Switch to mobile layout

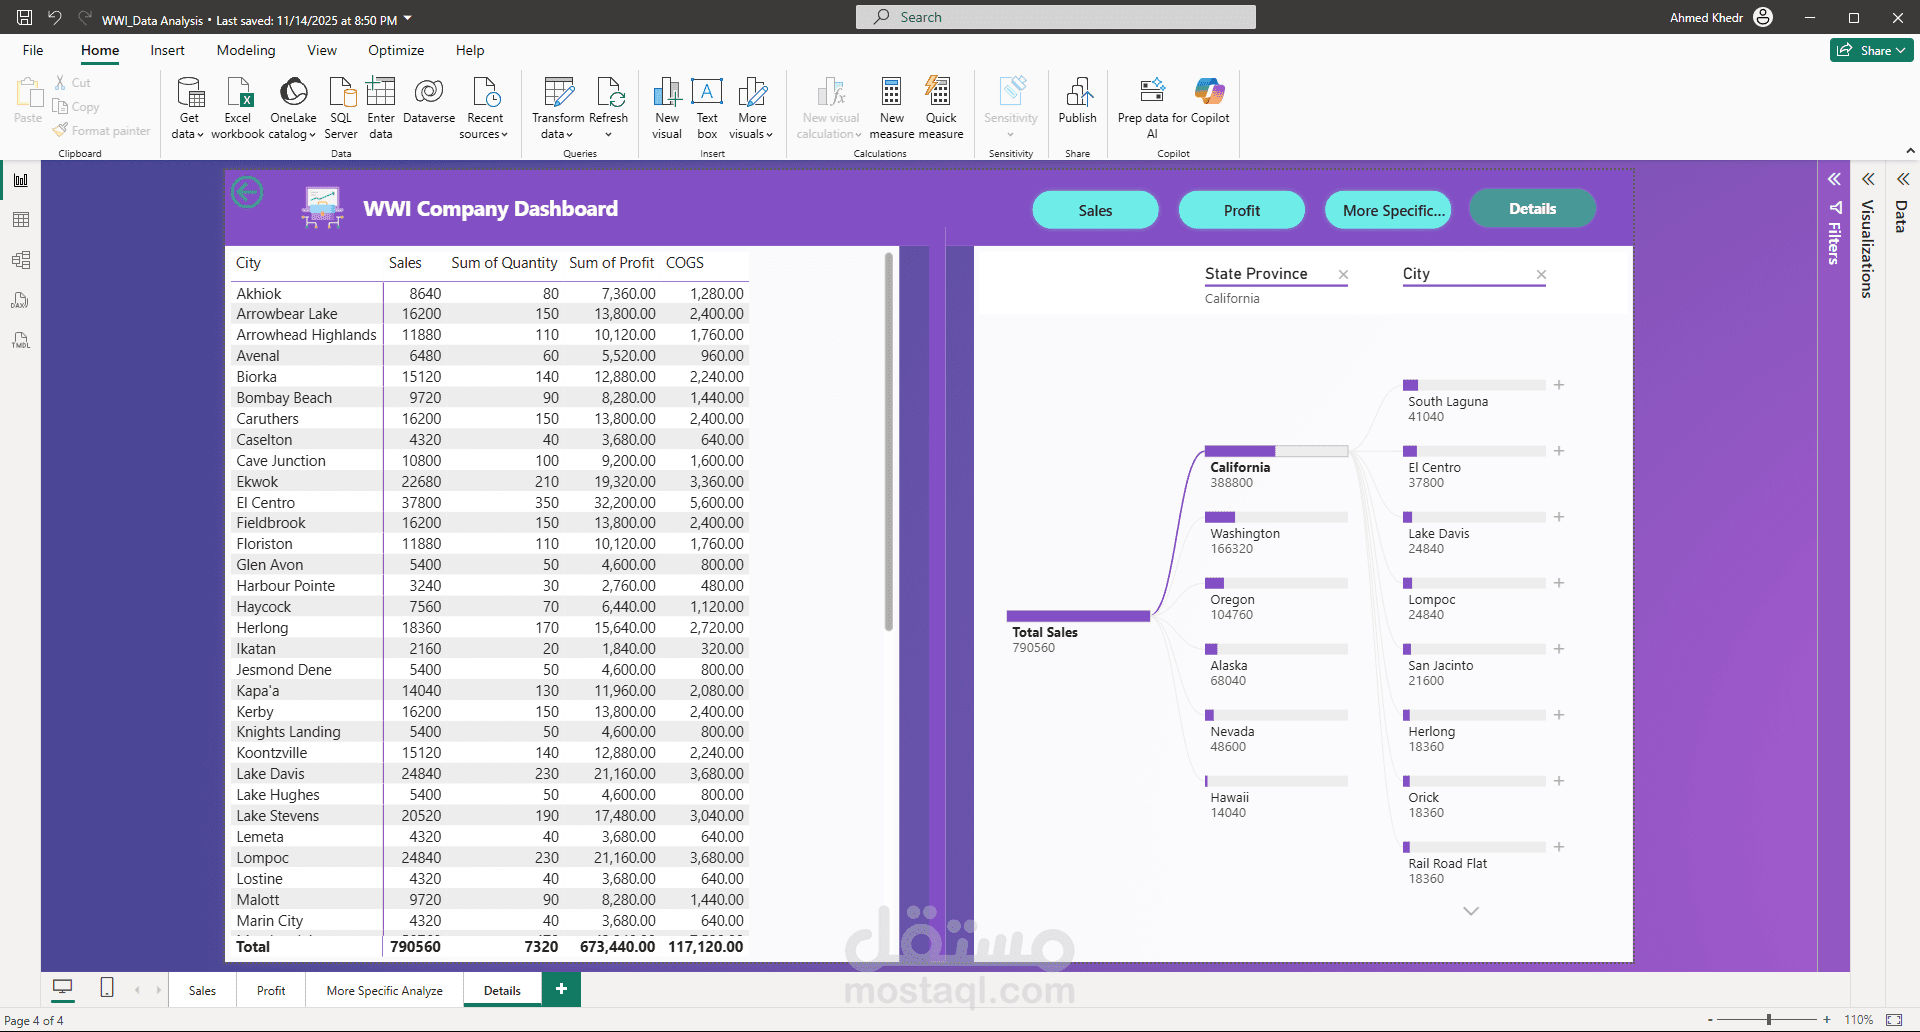tap(107, 988)
